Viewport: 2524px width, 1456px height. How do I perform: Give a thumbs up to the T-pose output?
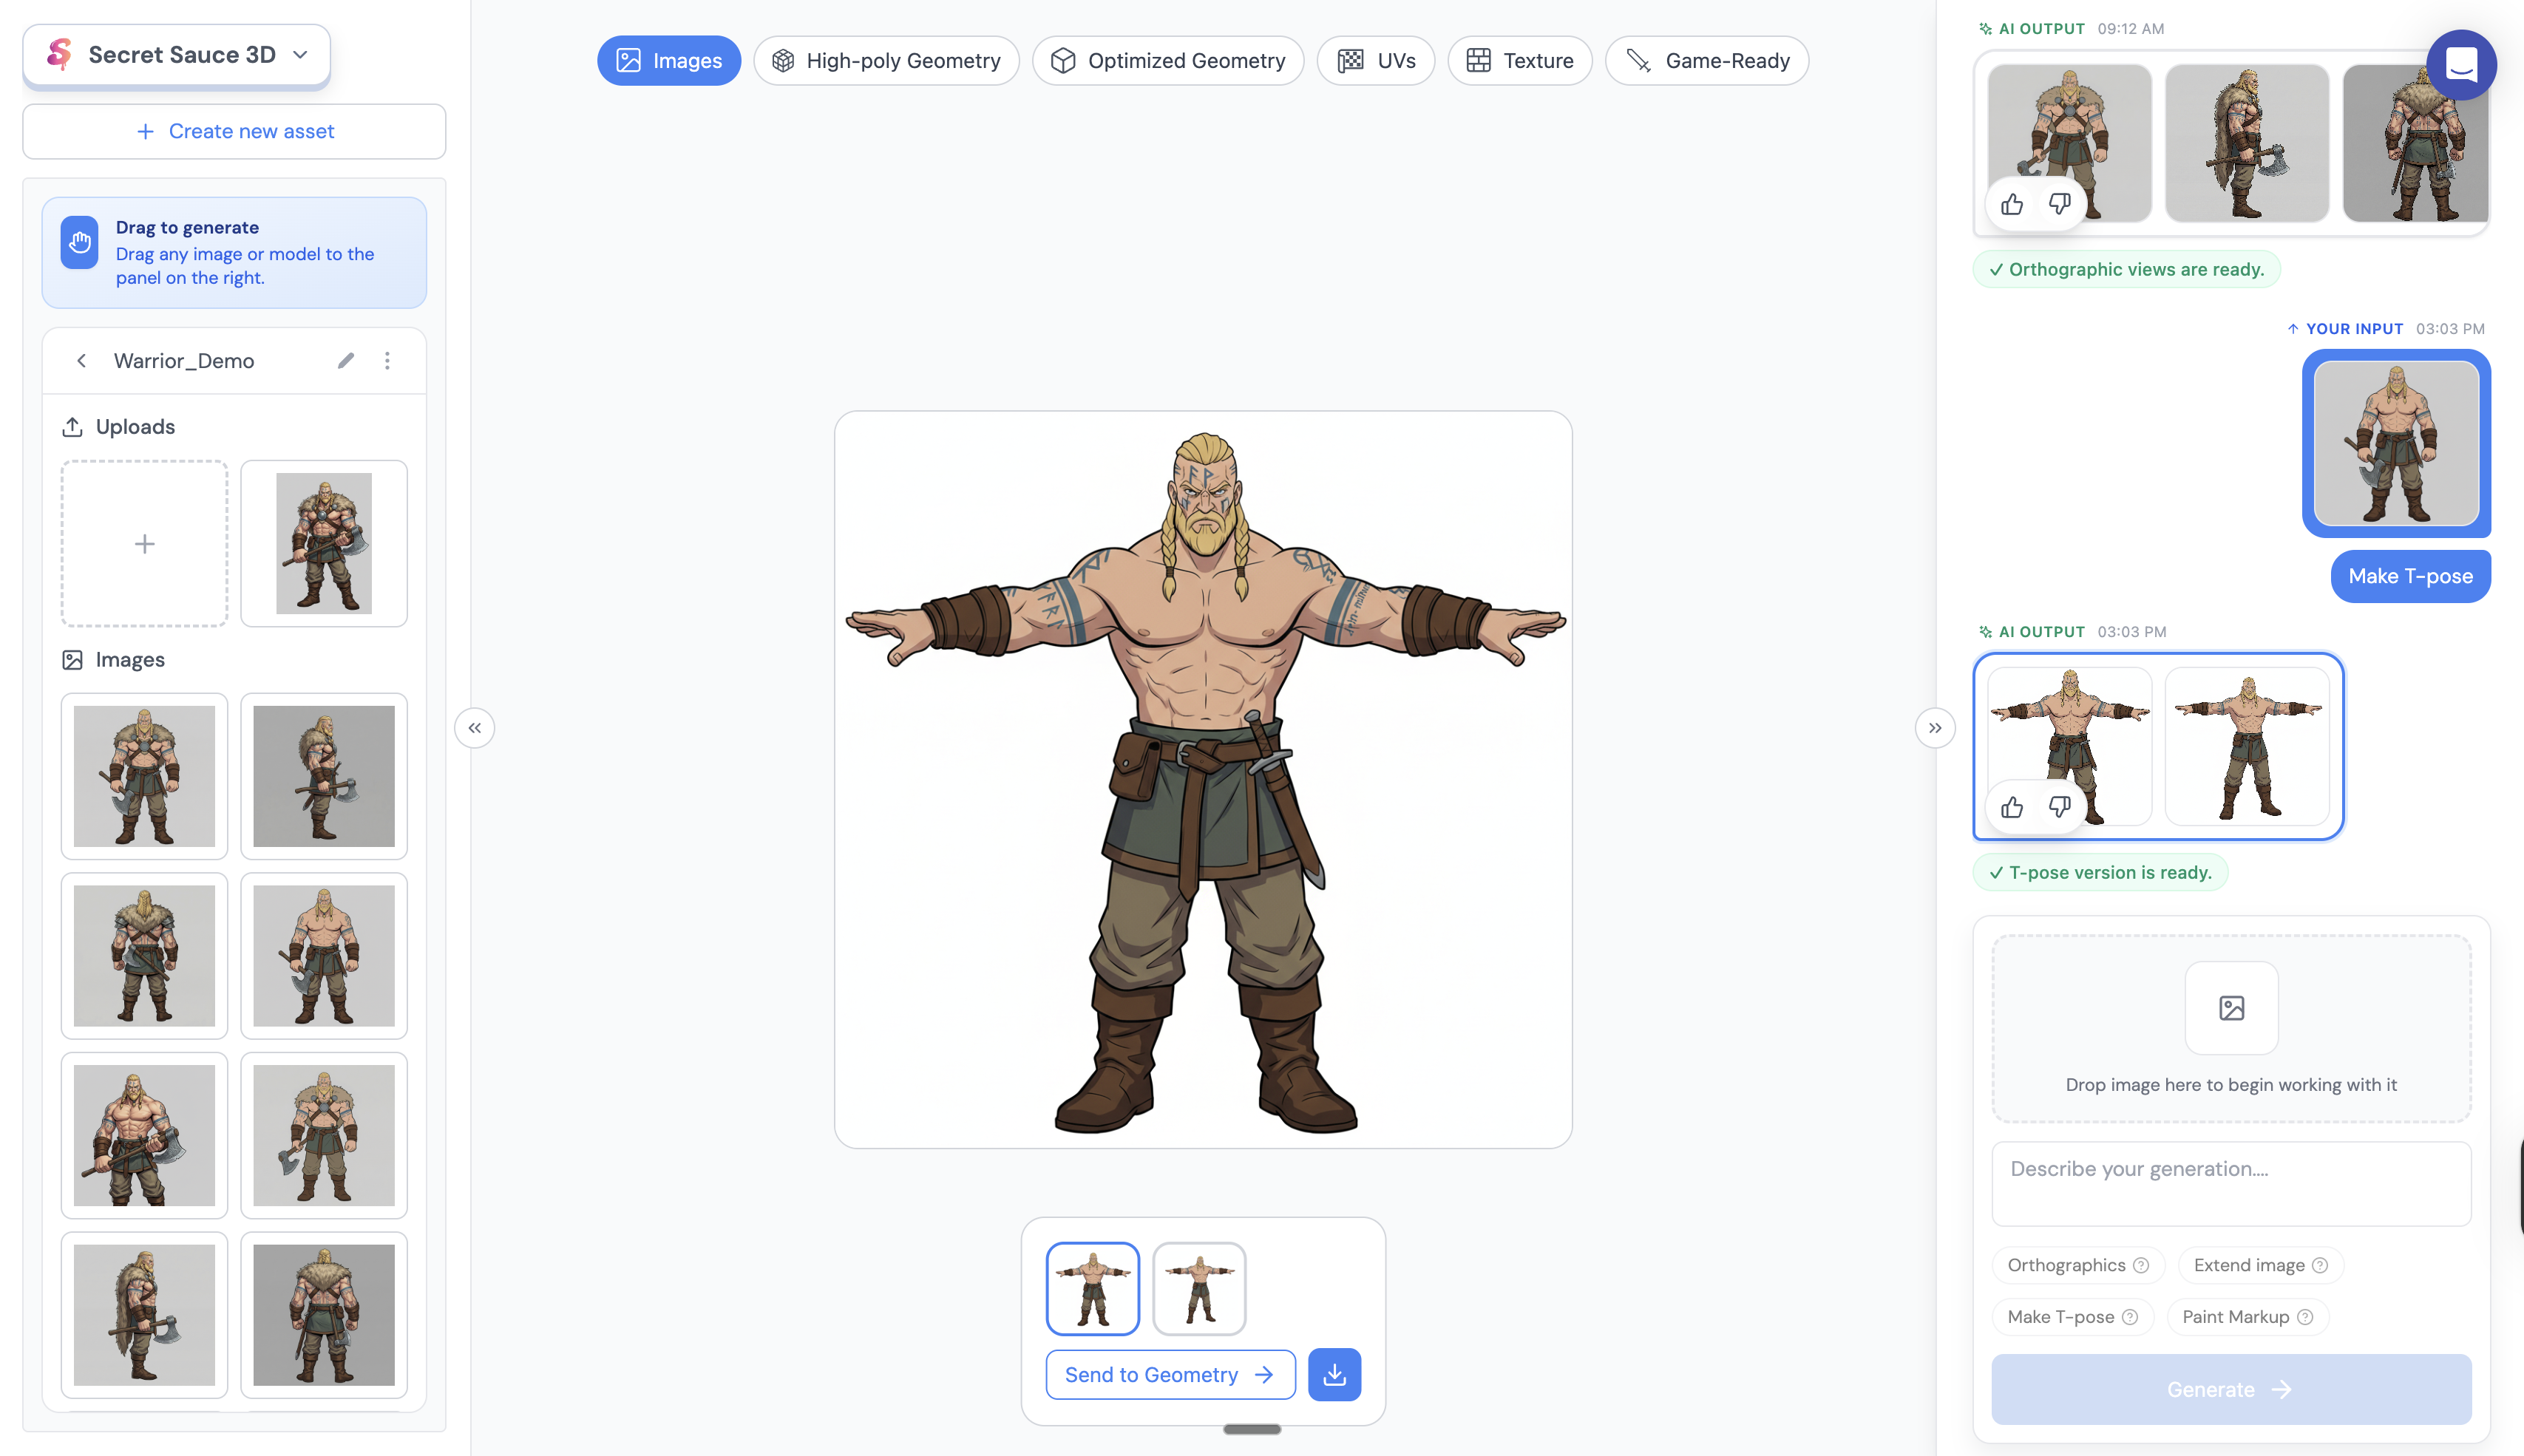[x=2013, y=807]
